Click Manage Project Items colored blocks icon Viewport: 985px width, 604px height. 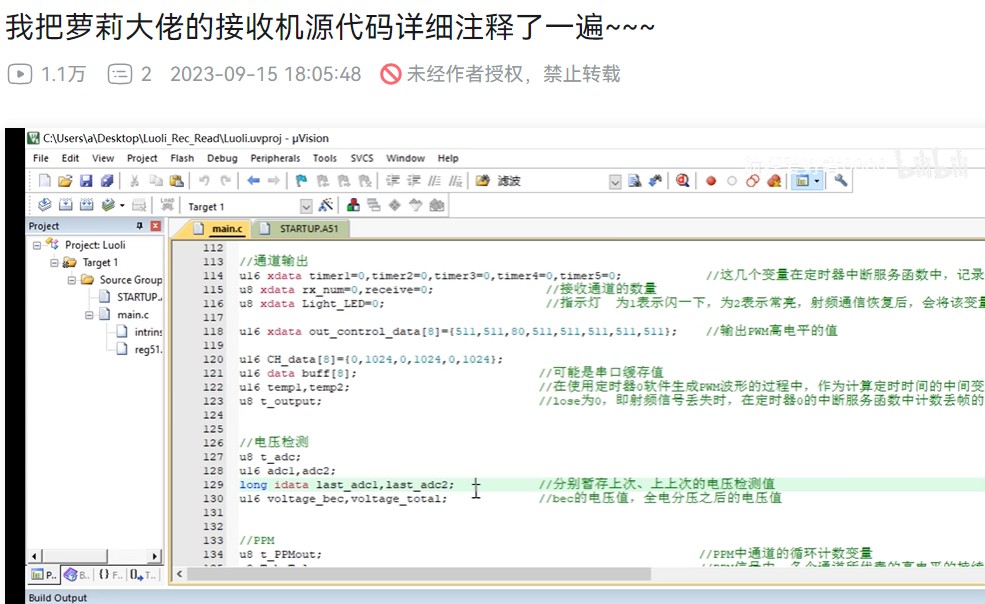click(x=353, y=206)
